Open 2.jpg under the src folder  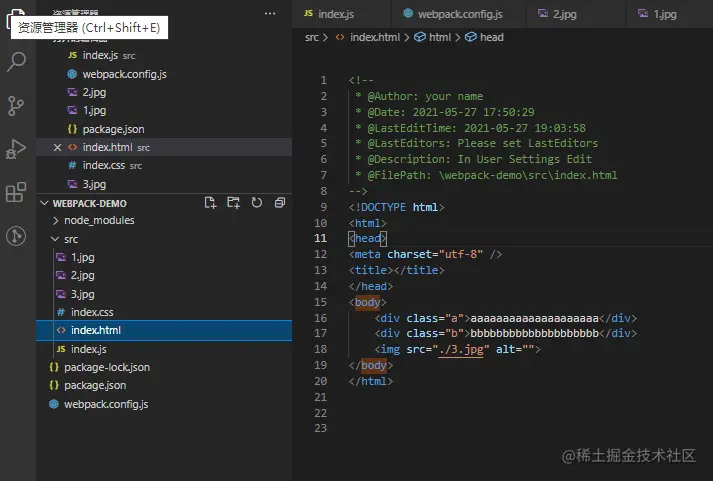164,276
